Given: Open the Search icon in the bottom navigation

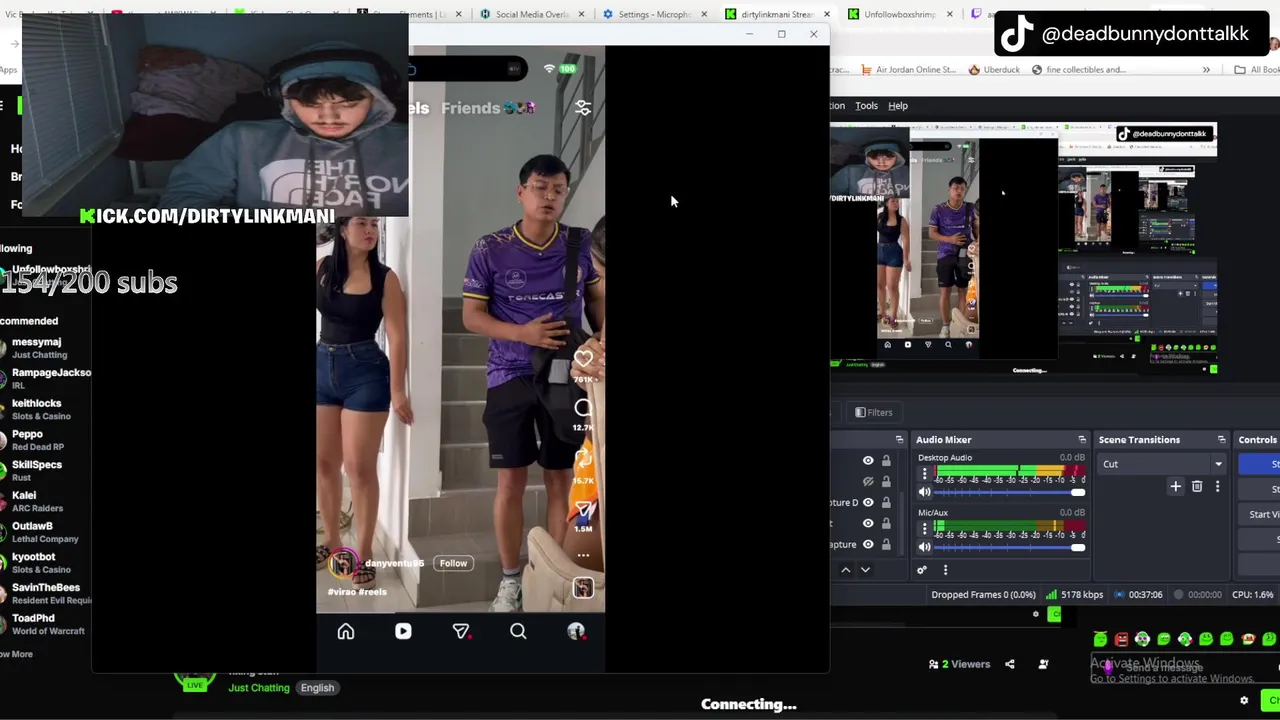Looking at the screenshot, I should click(x=518, y=631).
